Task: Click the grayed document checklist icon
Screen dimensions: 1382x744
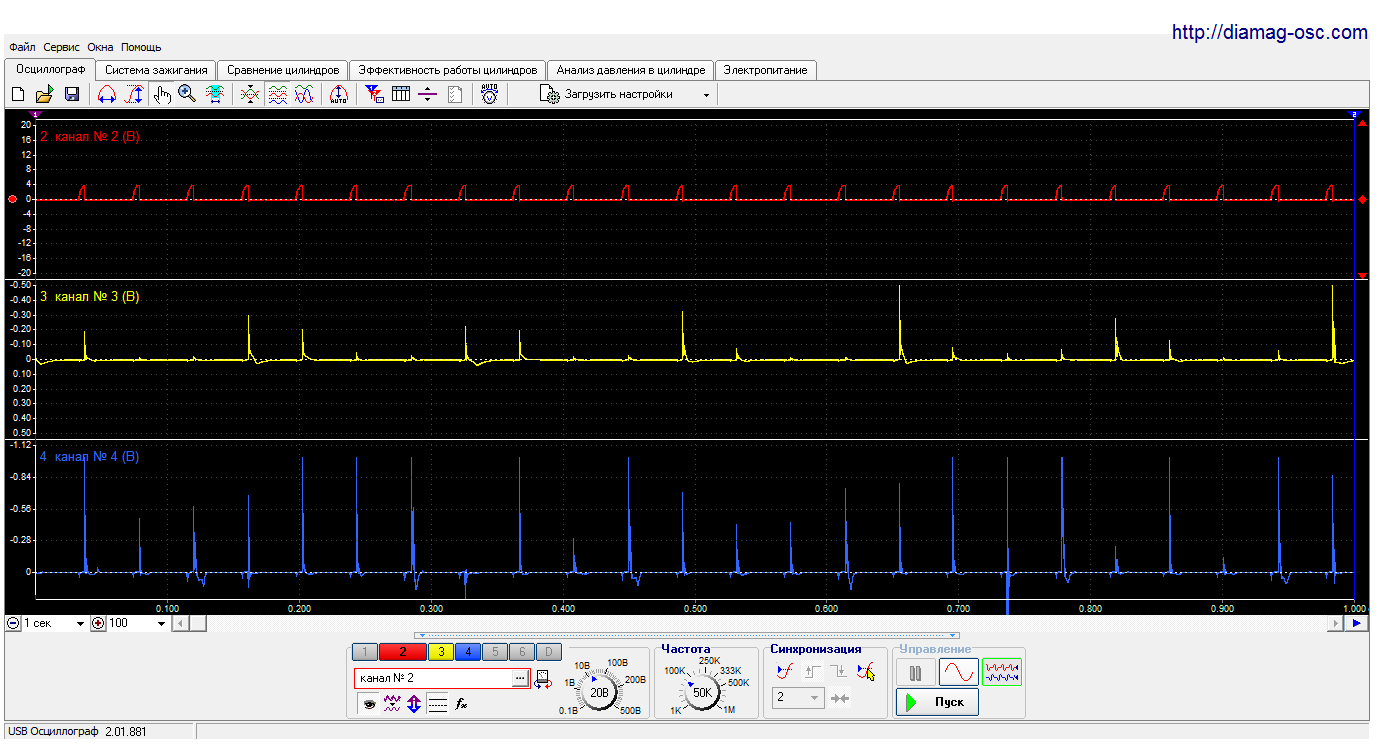Action: point(455,94)
